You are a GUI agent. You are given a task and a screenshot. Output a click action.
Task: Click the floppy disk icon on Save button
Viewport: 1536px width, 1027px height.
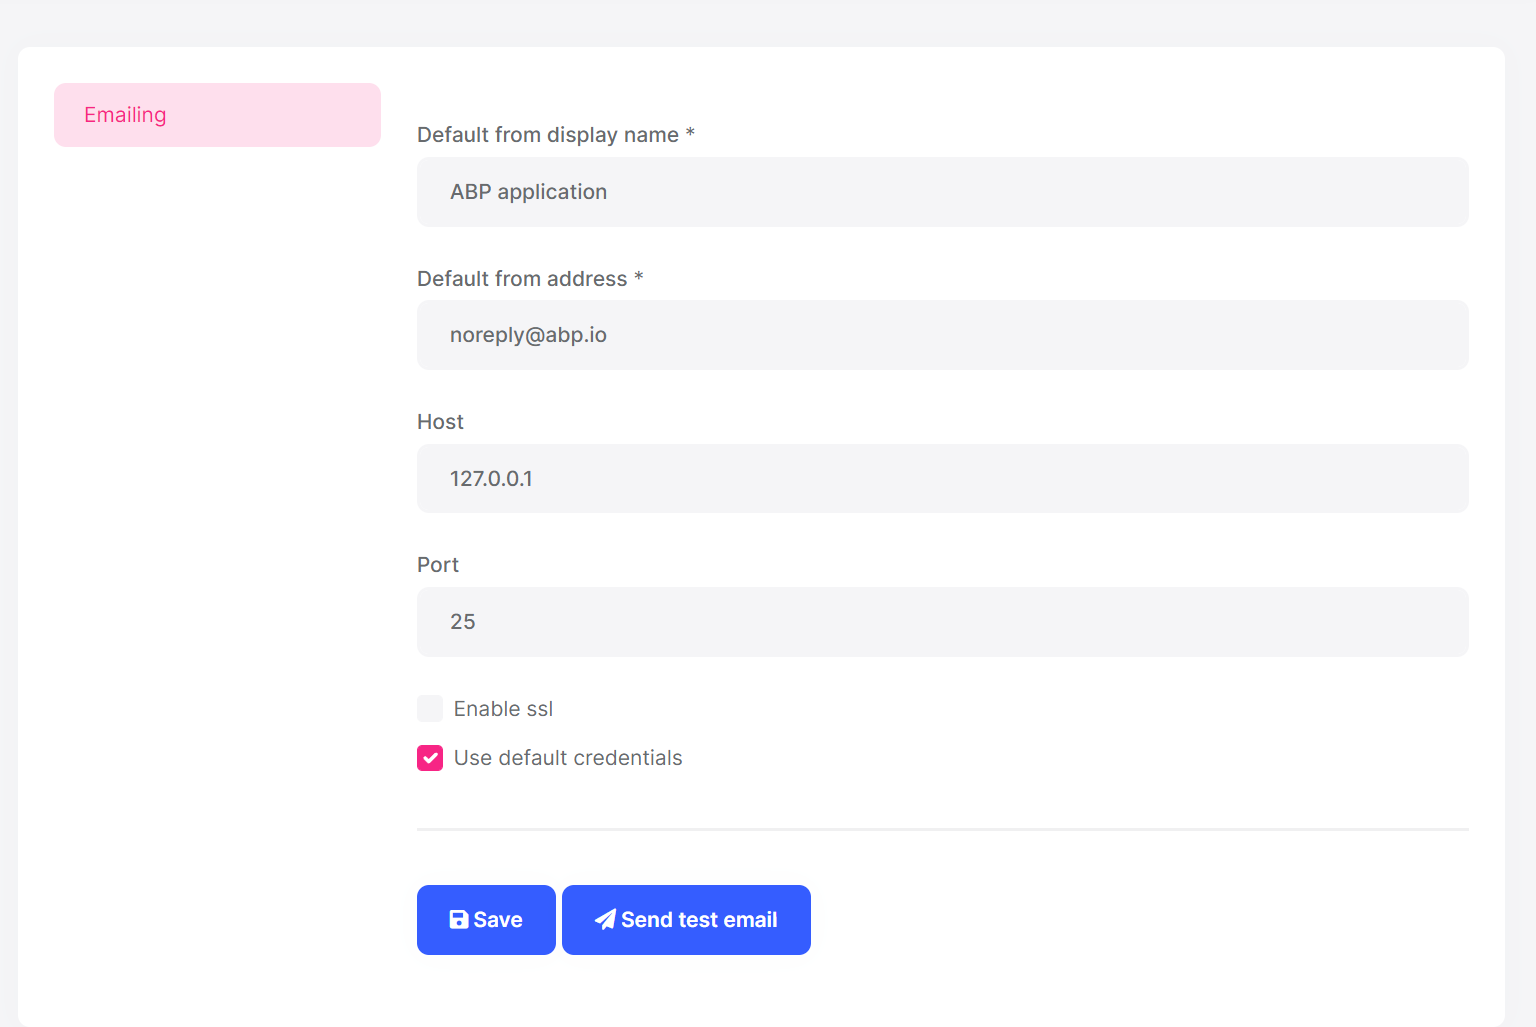(x=459, y=919)
